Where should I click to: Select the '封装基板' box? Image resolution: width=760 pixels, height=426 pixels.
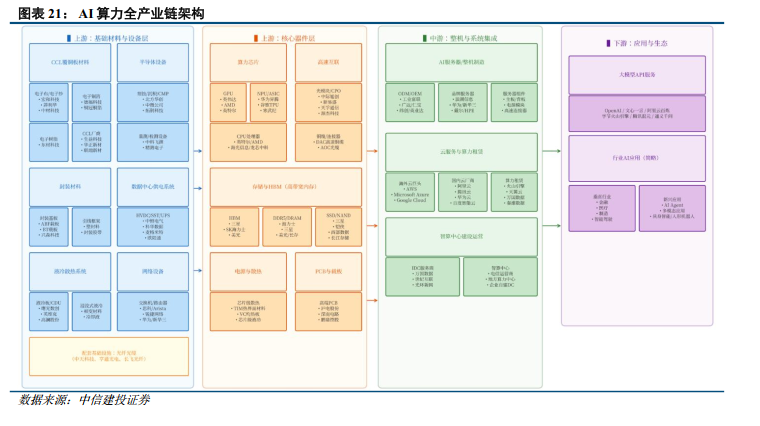coord(48,227)
